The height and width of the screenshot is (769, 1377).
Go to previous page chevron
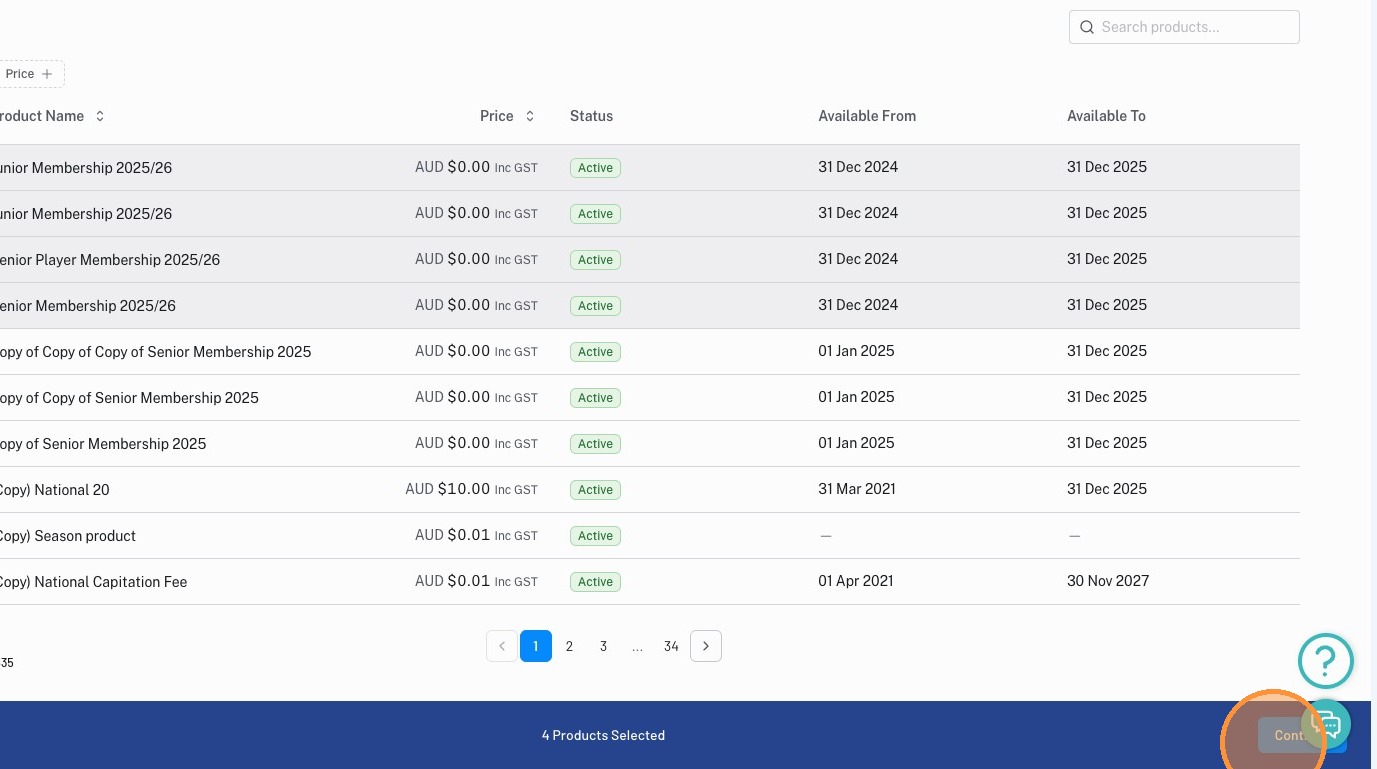click(x=502, y=646)
